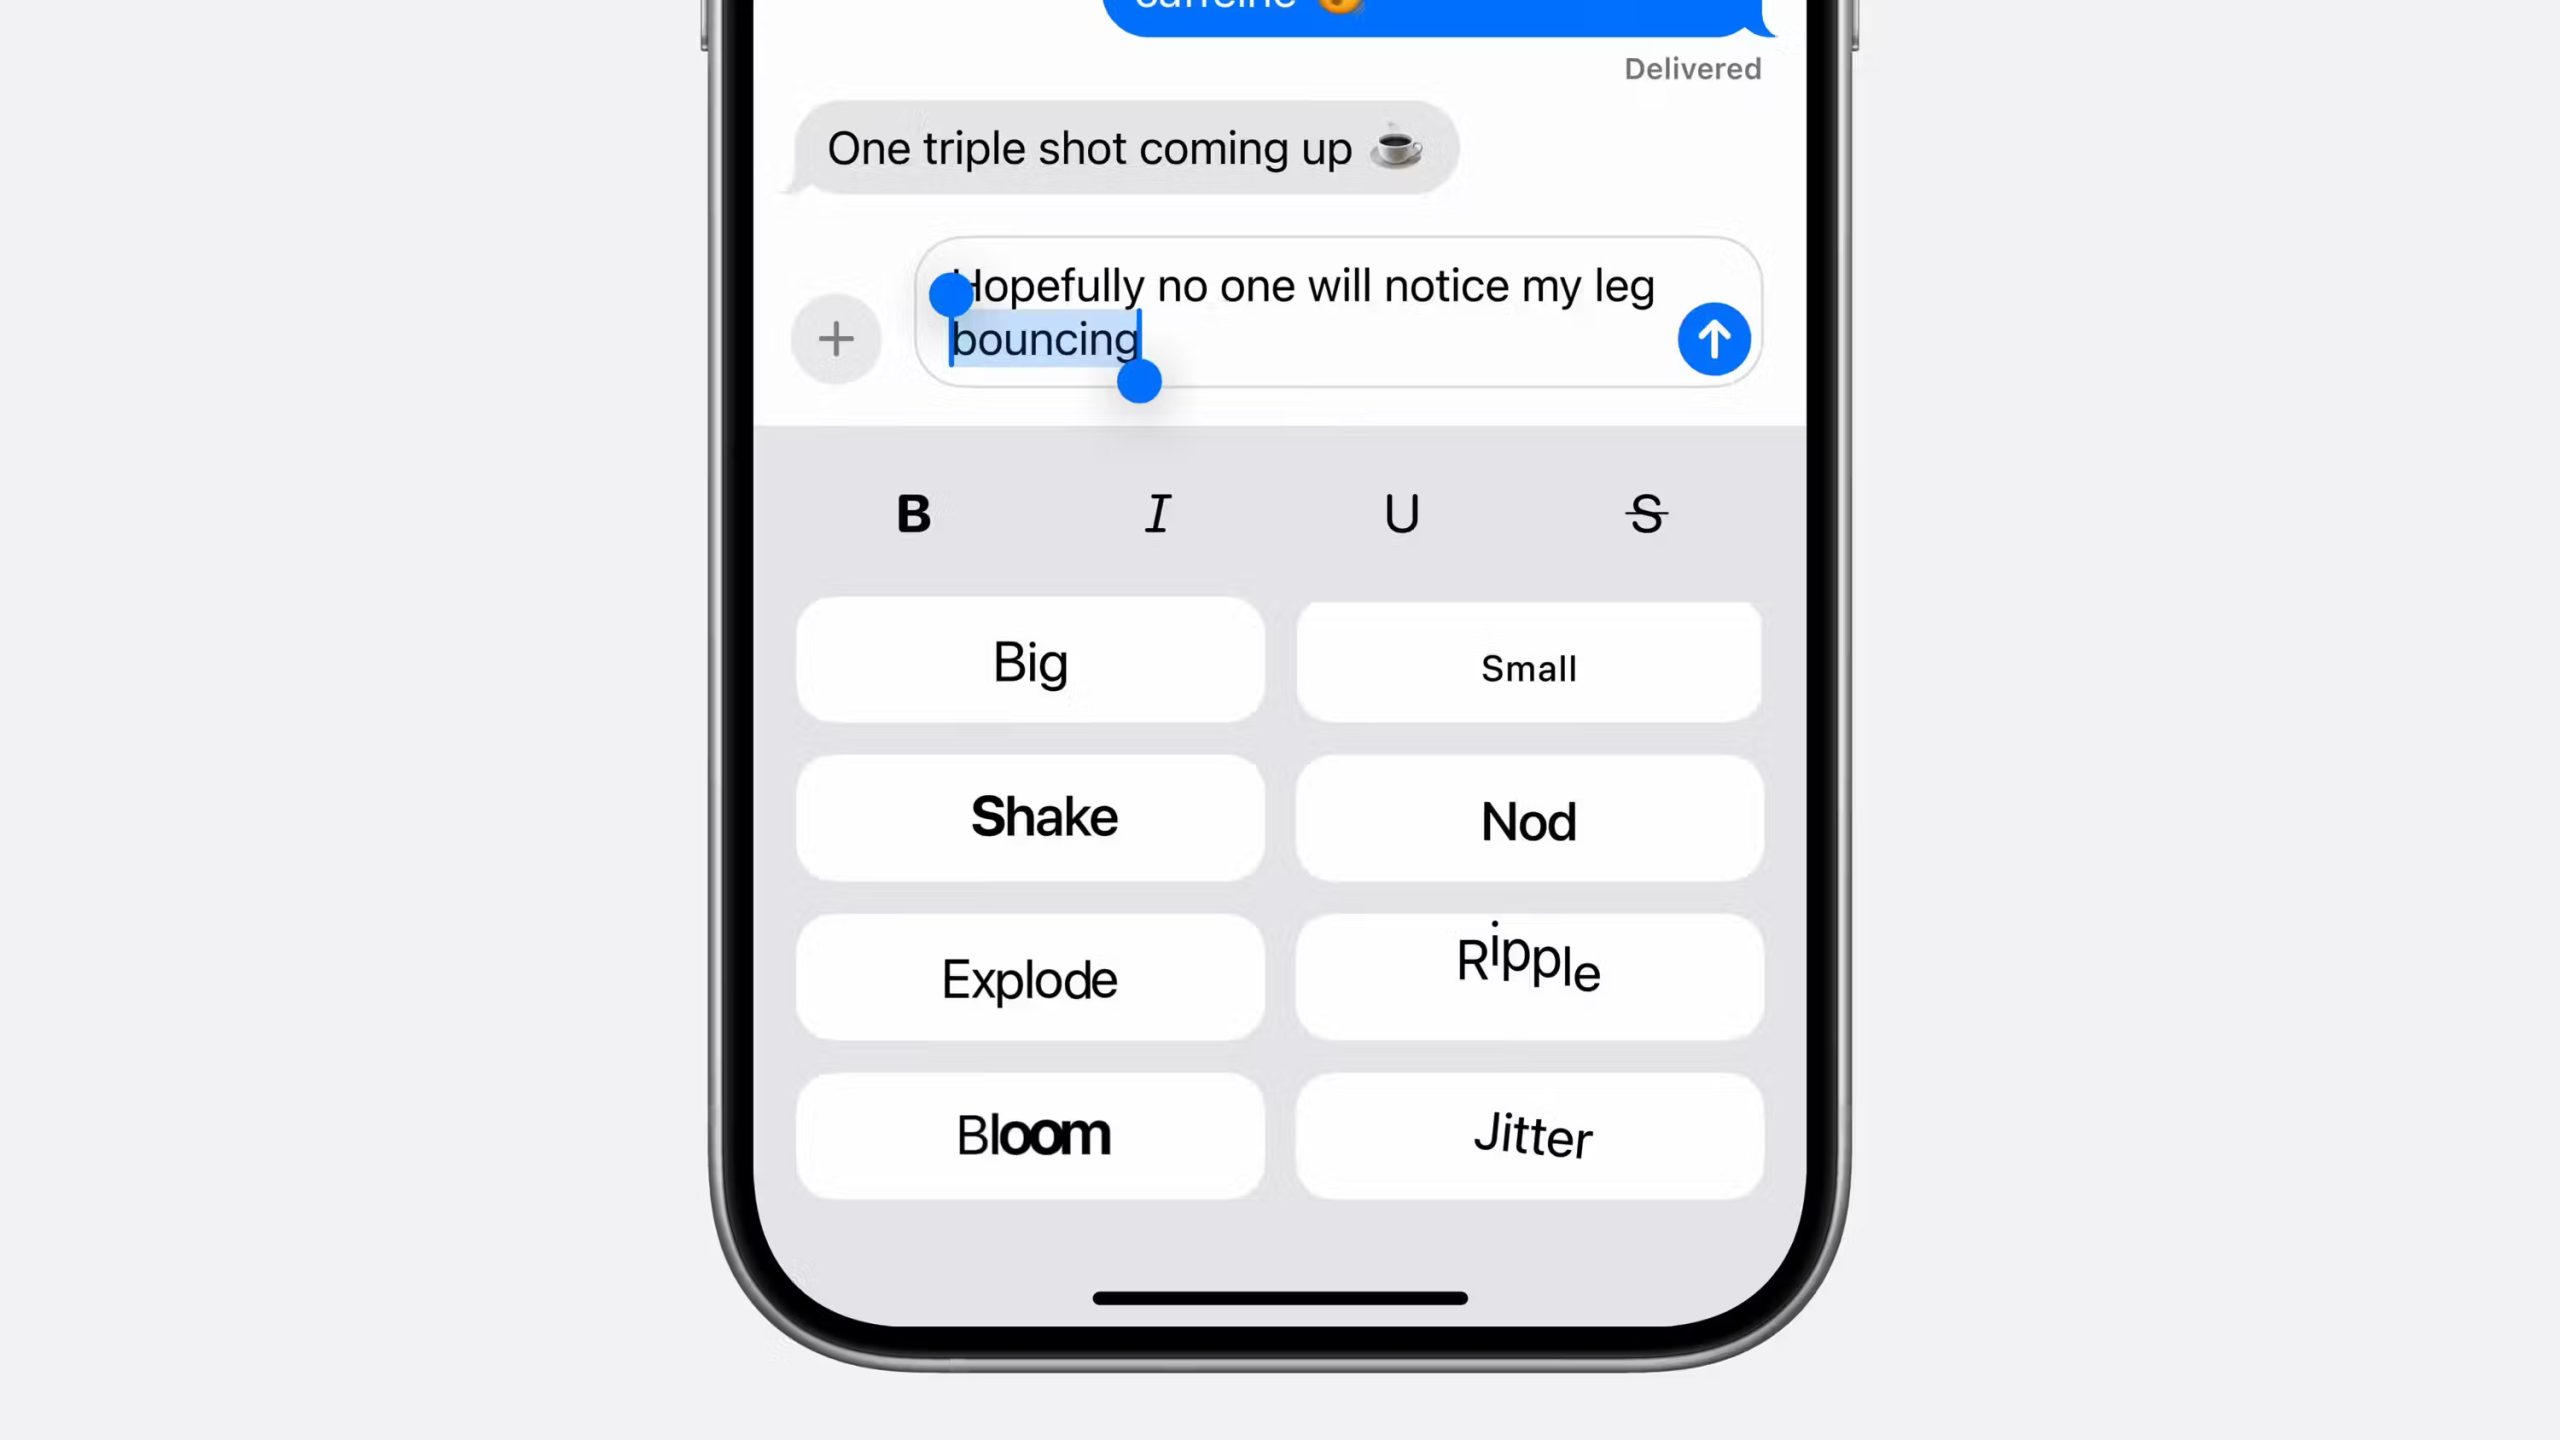
Task: Select the Big text size option
Action: [1032, 663]
